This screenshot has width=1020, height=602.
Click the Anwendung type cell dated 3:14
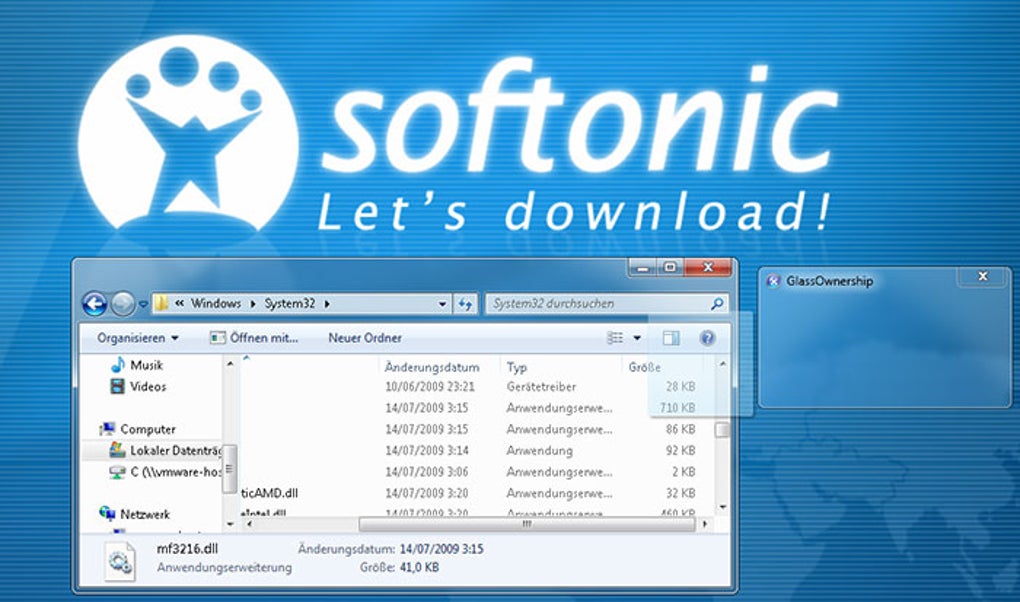[x=540, y=450]
